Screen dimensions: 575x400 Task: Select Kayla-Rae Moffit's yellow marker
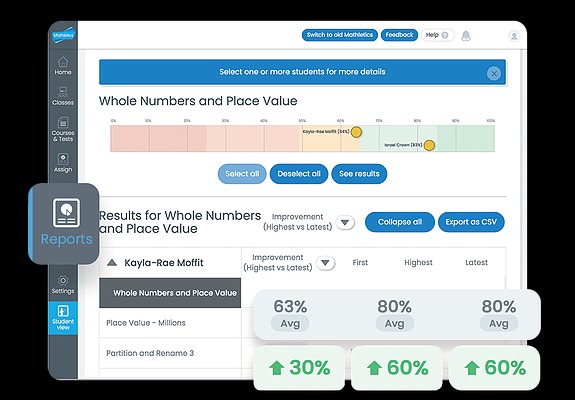click(356, 132)
